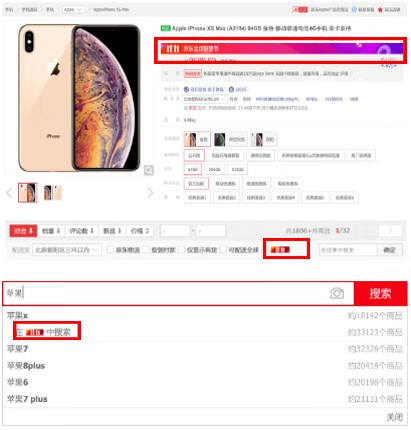Expand the Apple breadcrumb dropdown
Image resolution: width=411 pixels, height=430 pixels.
(73, 10)
